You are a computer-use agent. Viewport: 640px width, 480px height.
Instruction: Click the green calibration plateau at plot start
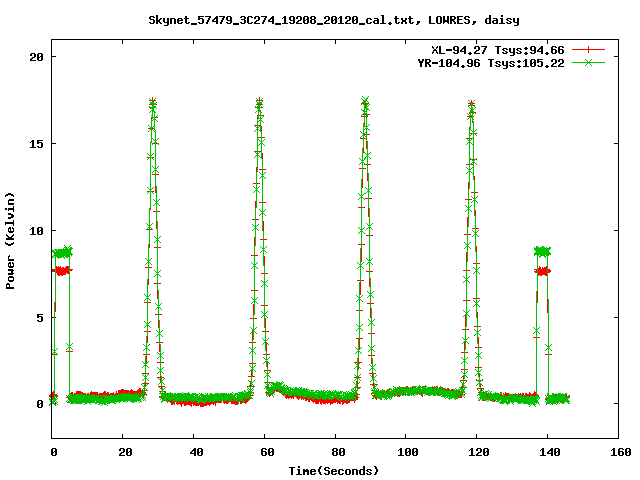62,253
